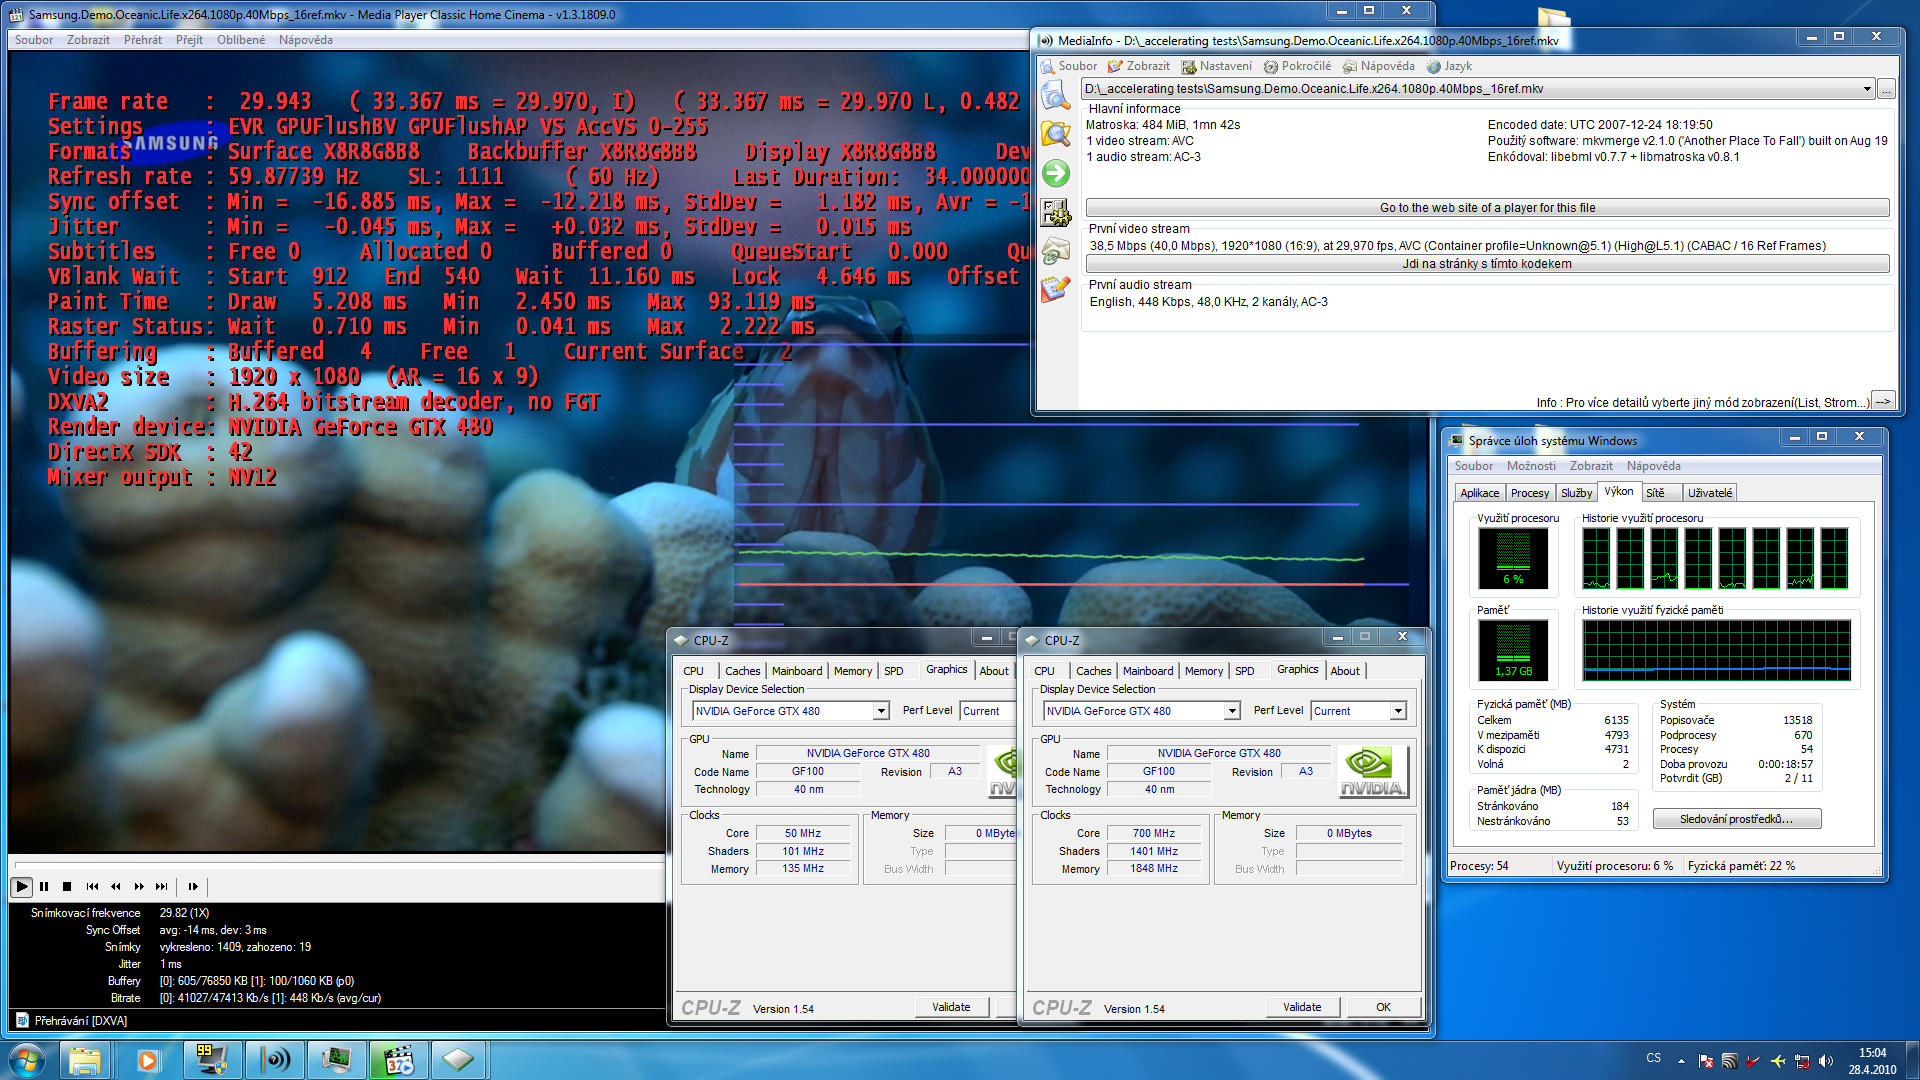Screen dimensions: 1920x1080
Task: Click the browse '...' button beside MediaInfo path
Action: 1886,89
